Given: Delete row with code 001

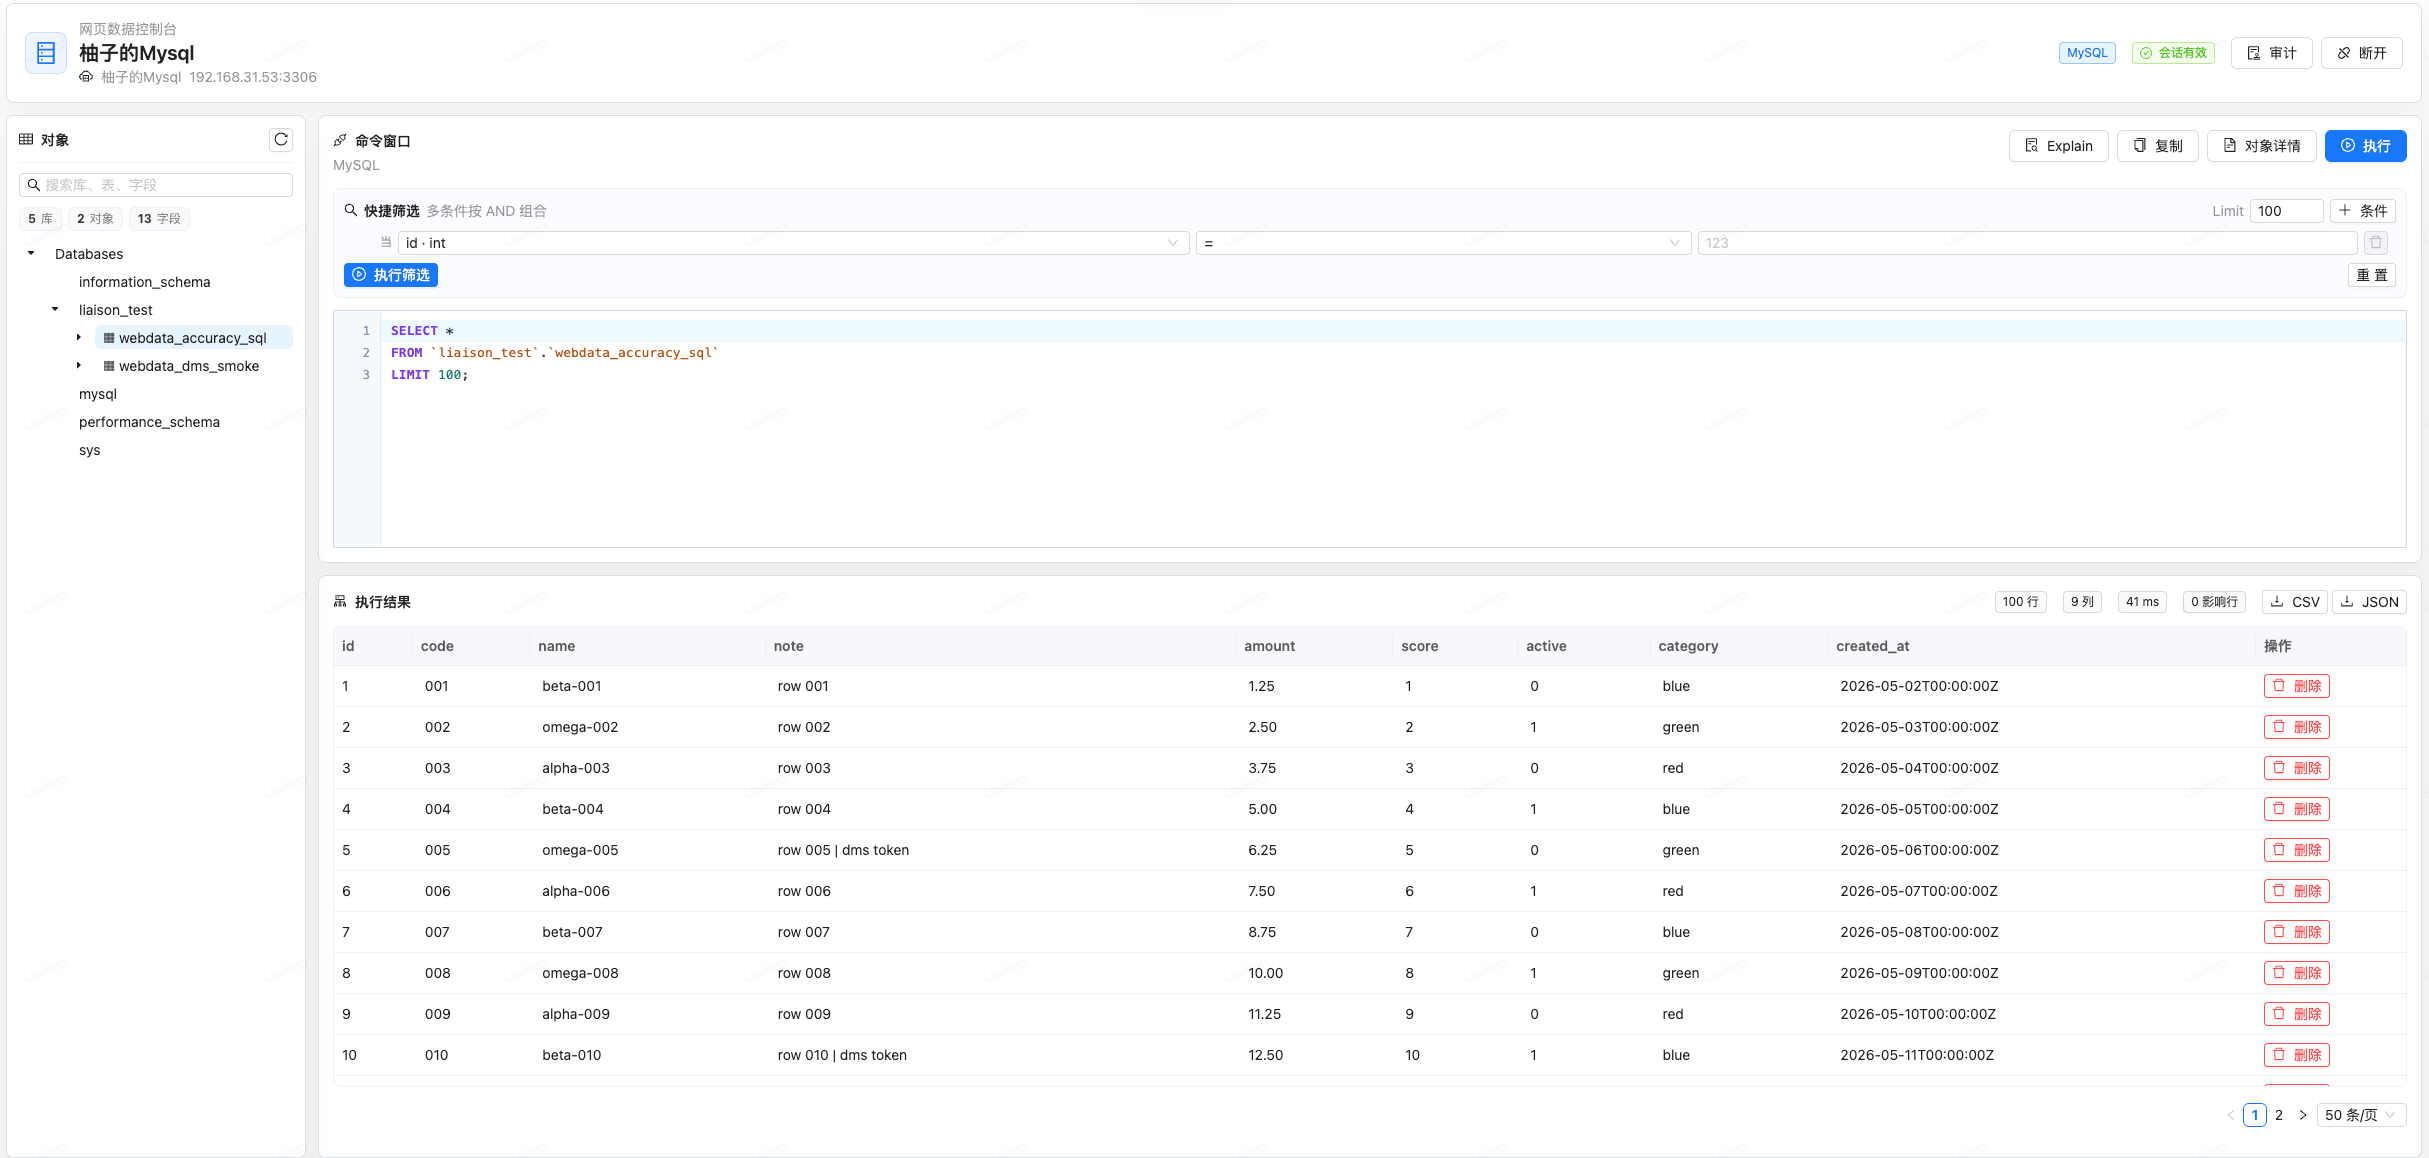Looking at the screenshot, I should 2297,686.
